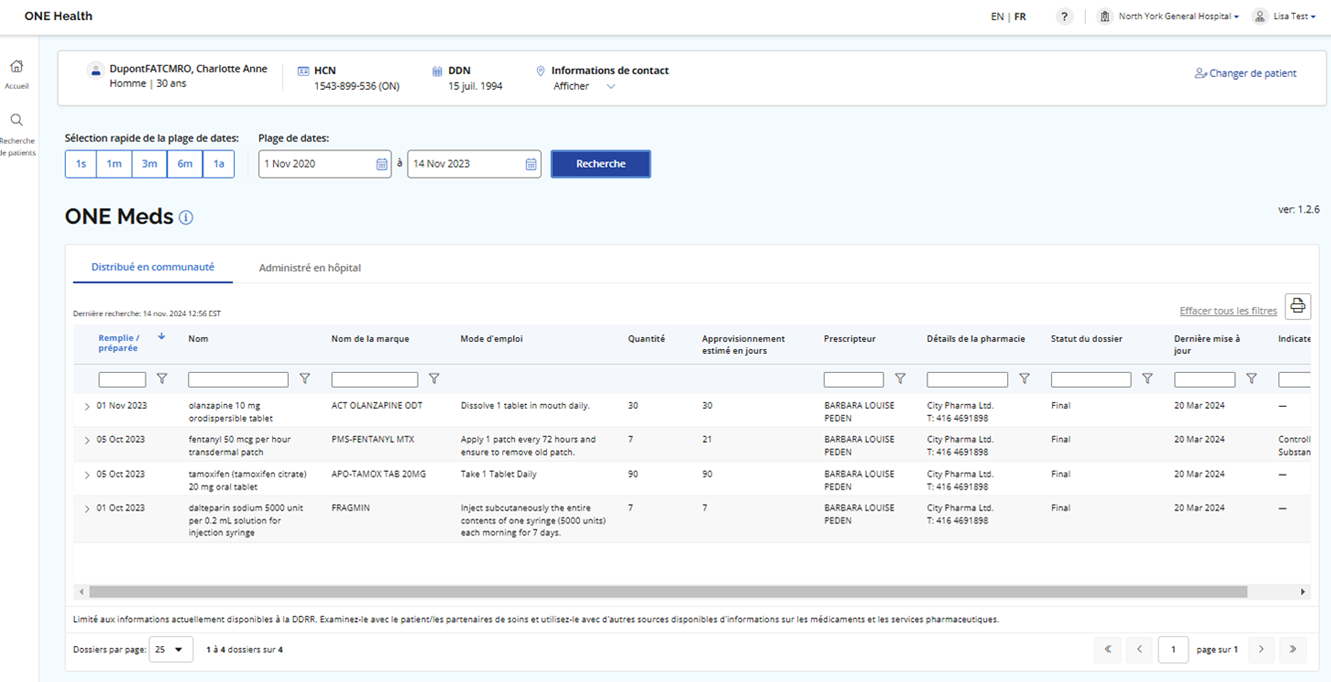Click the Nom column filter funnel
Viewport: 1331px width, 682px height.
305,379
